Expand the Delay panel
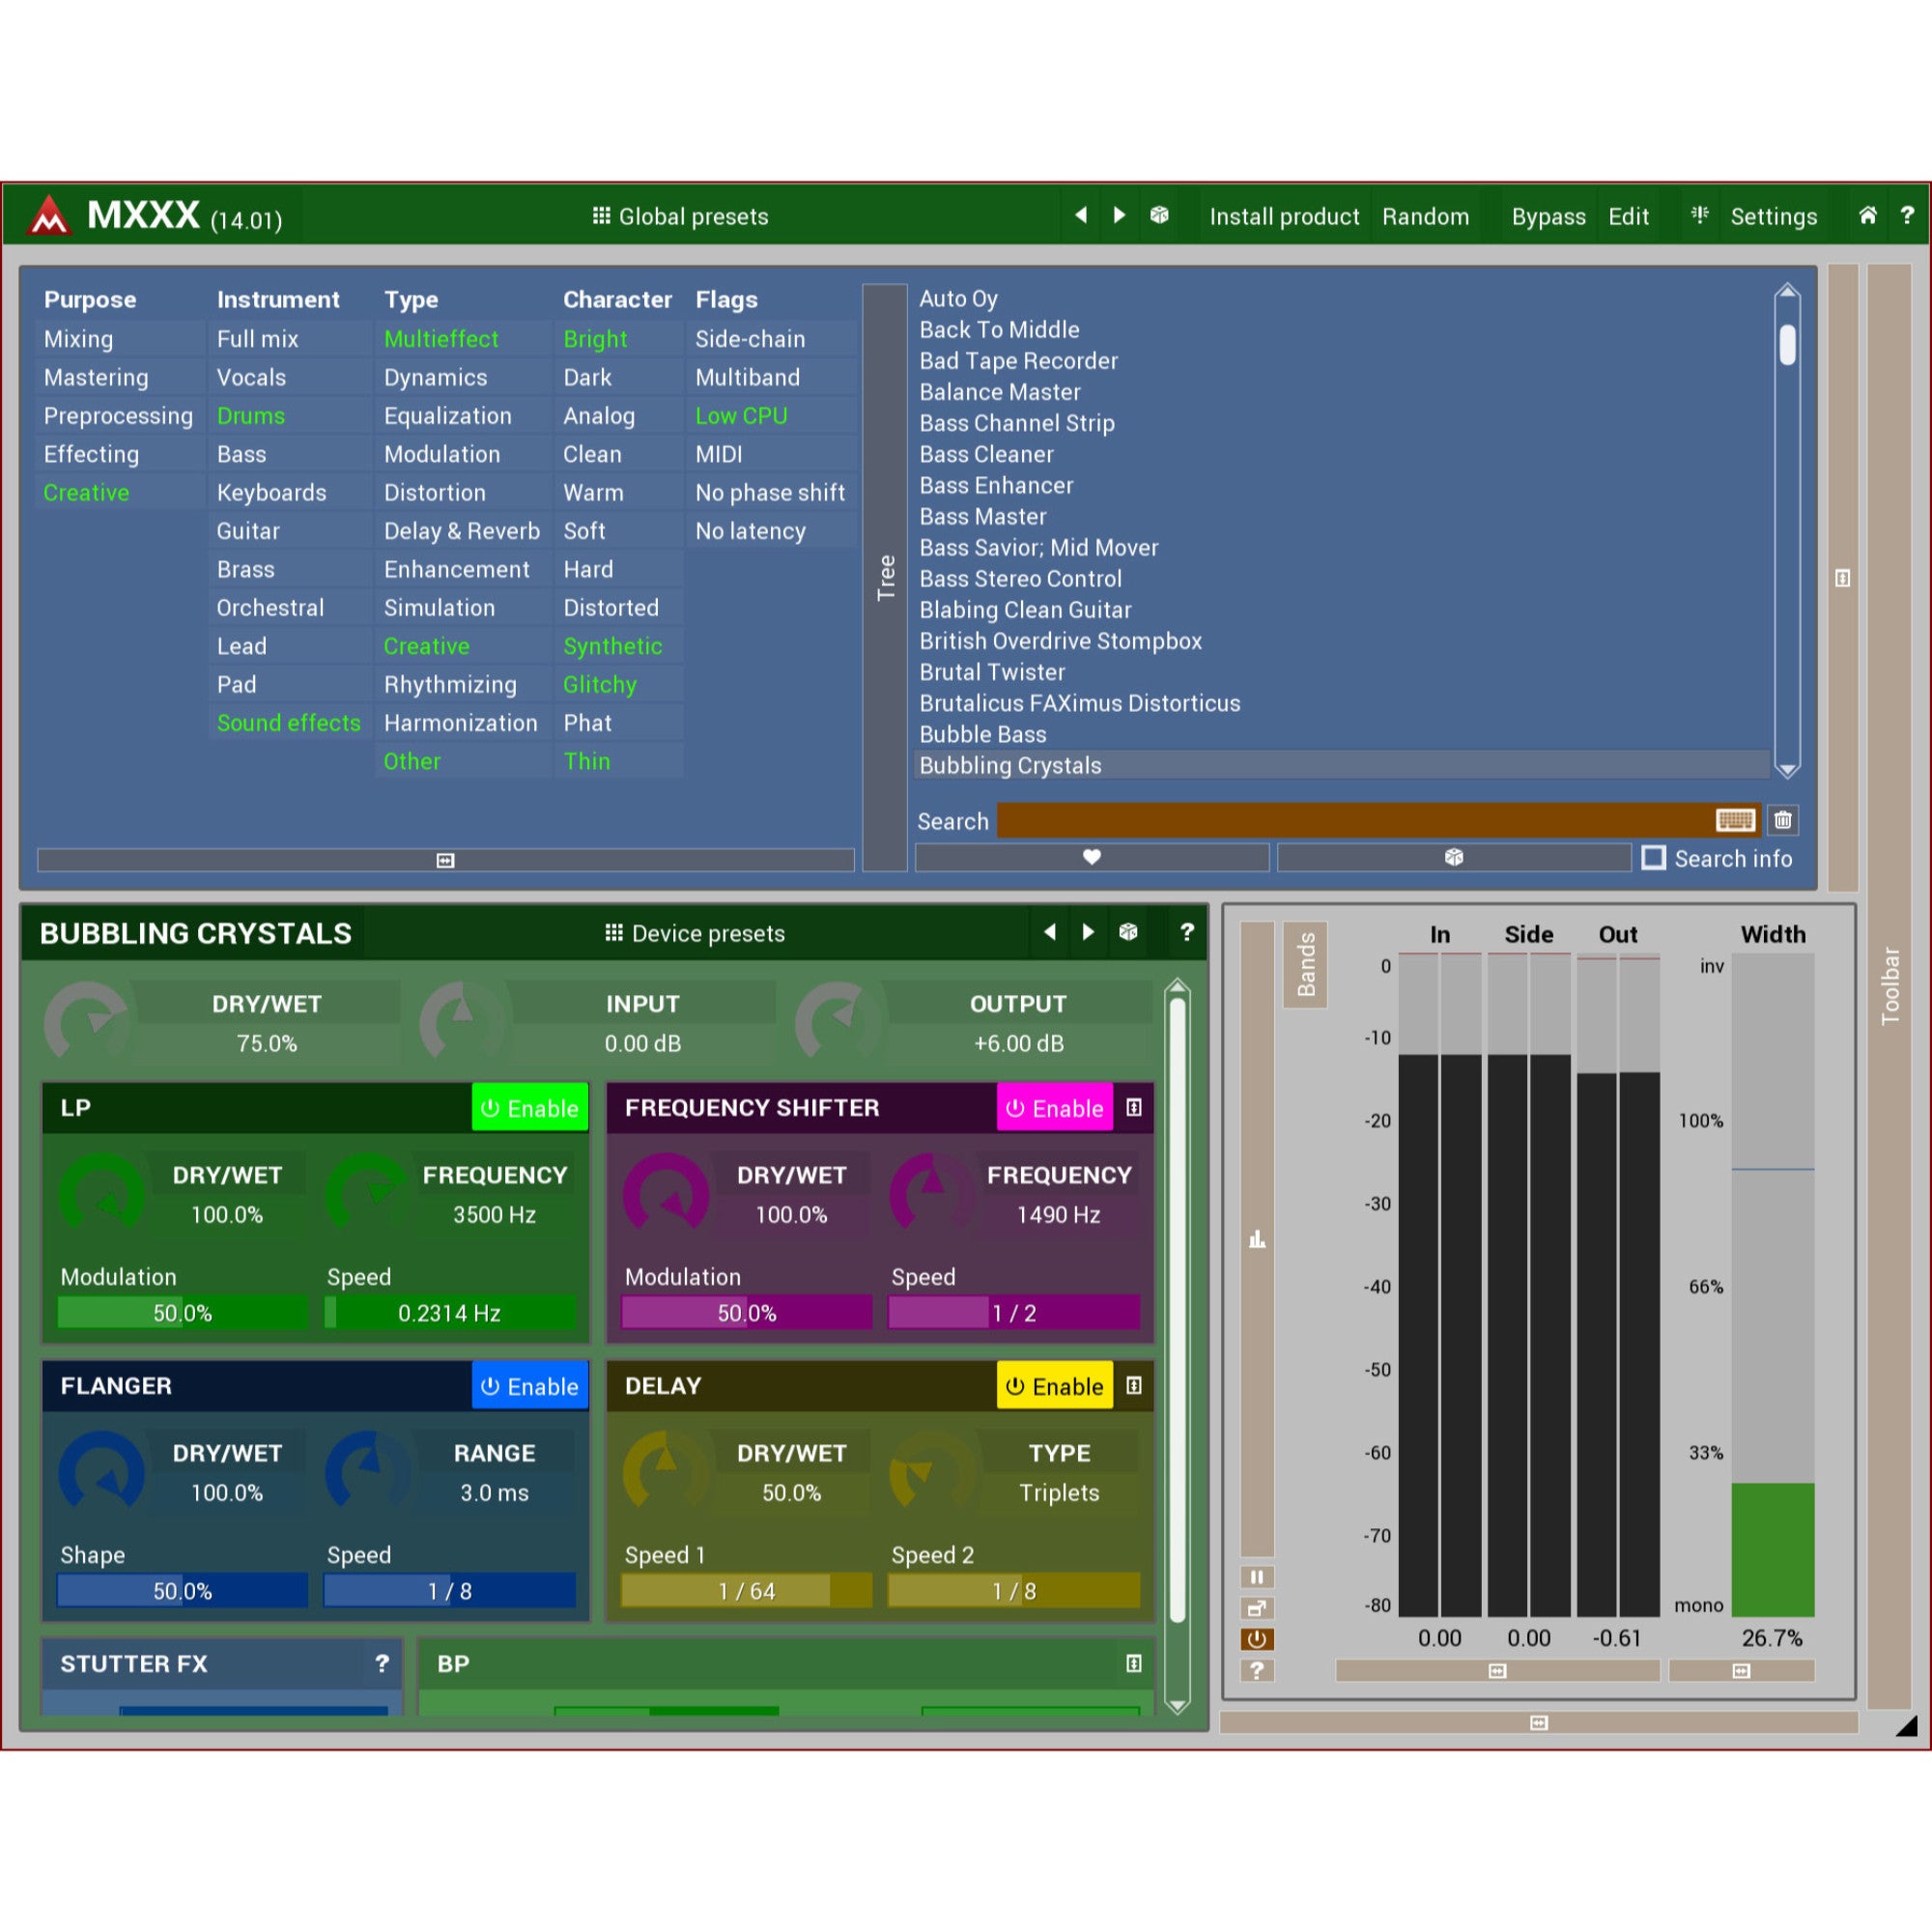 point(1134,1386)
